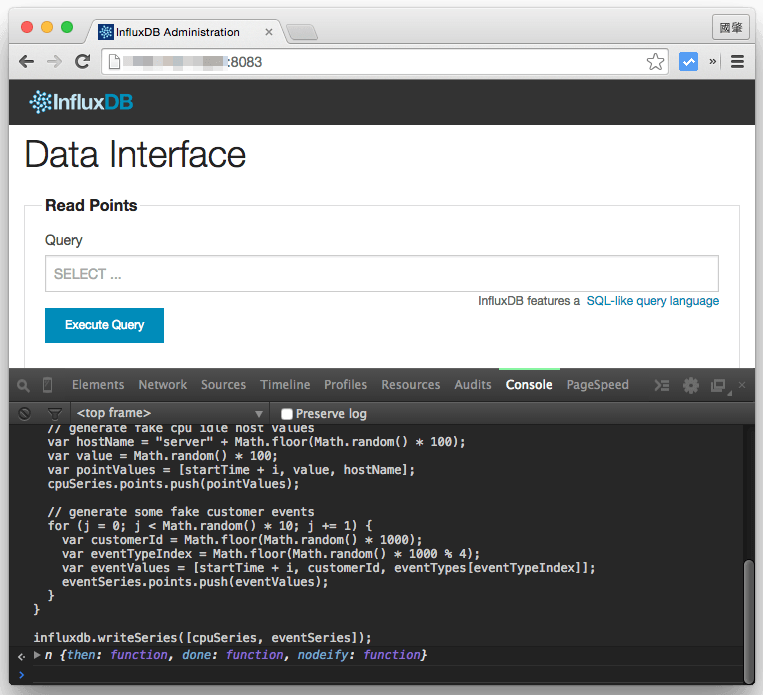Open the SQL-like query language link

pos(653,301)
